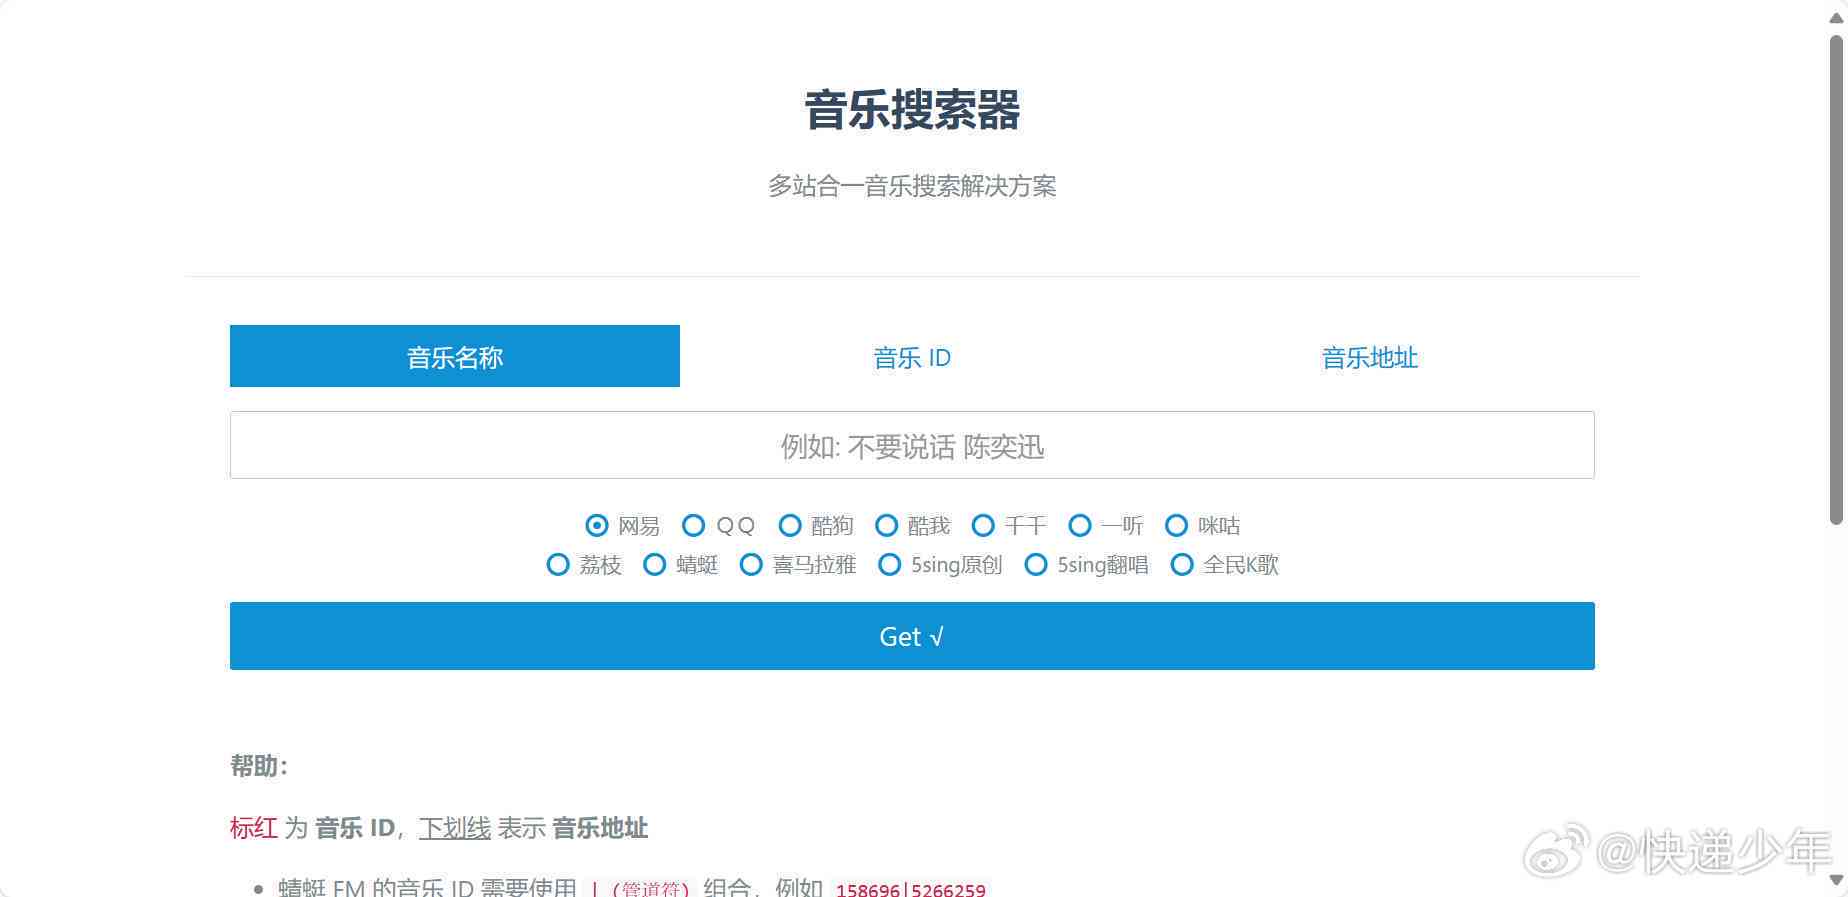
Task: Choose 荔枝 as the source
Action: pos(558,565)
